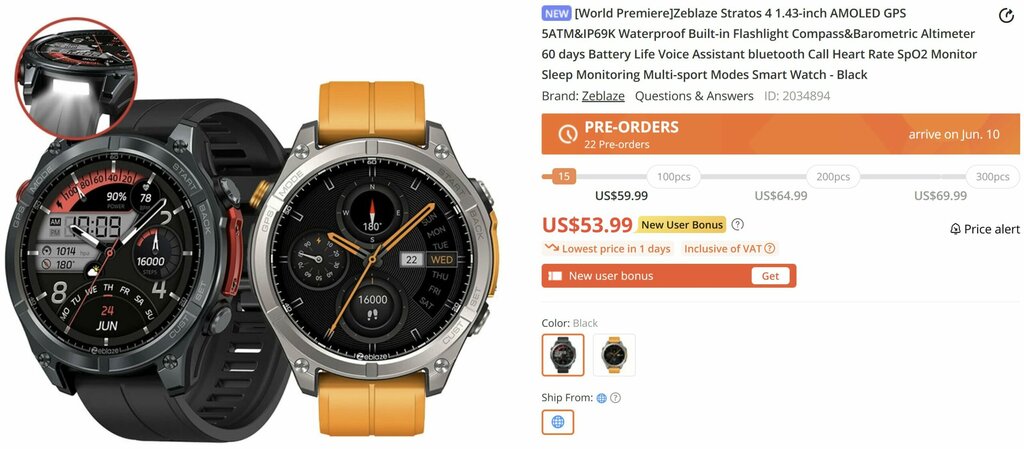Click the question mark beside Ship From

pyautogui.click(x=615, y=397)
